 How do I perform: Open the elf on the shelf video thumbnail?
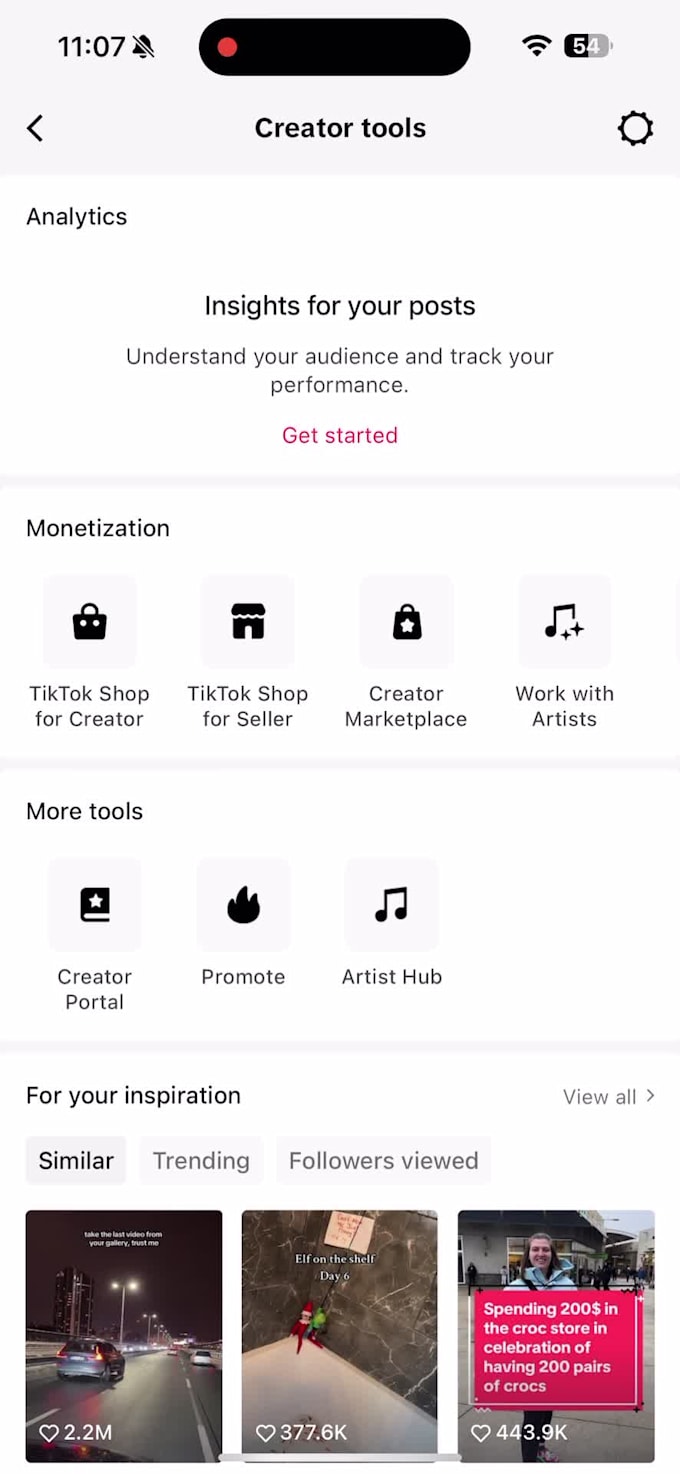[x=340, y=1330]
